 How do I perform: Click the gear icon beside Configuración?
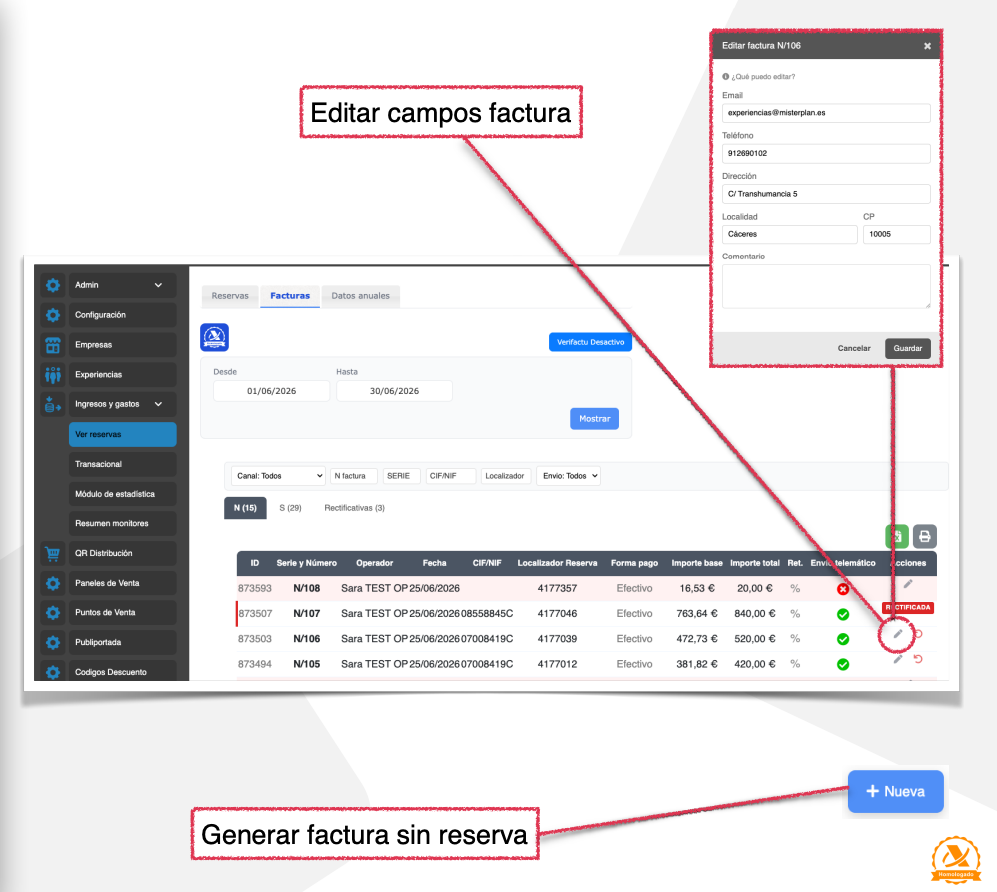[53, 315]
